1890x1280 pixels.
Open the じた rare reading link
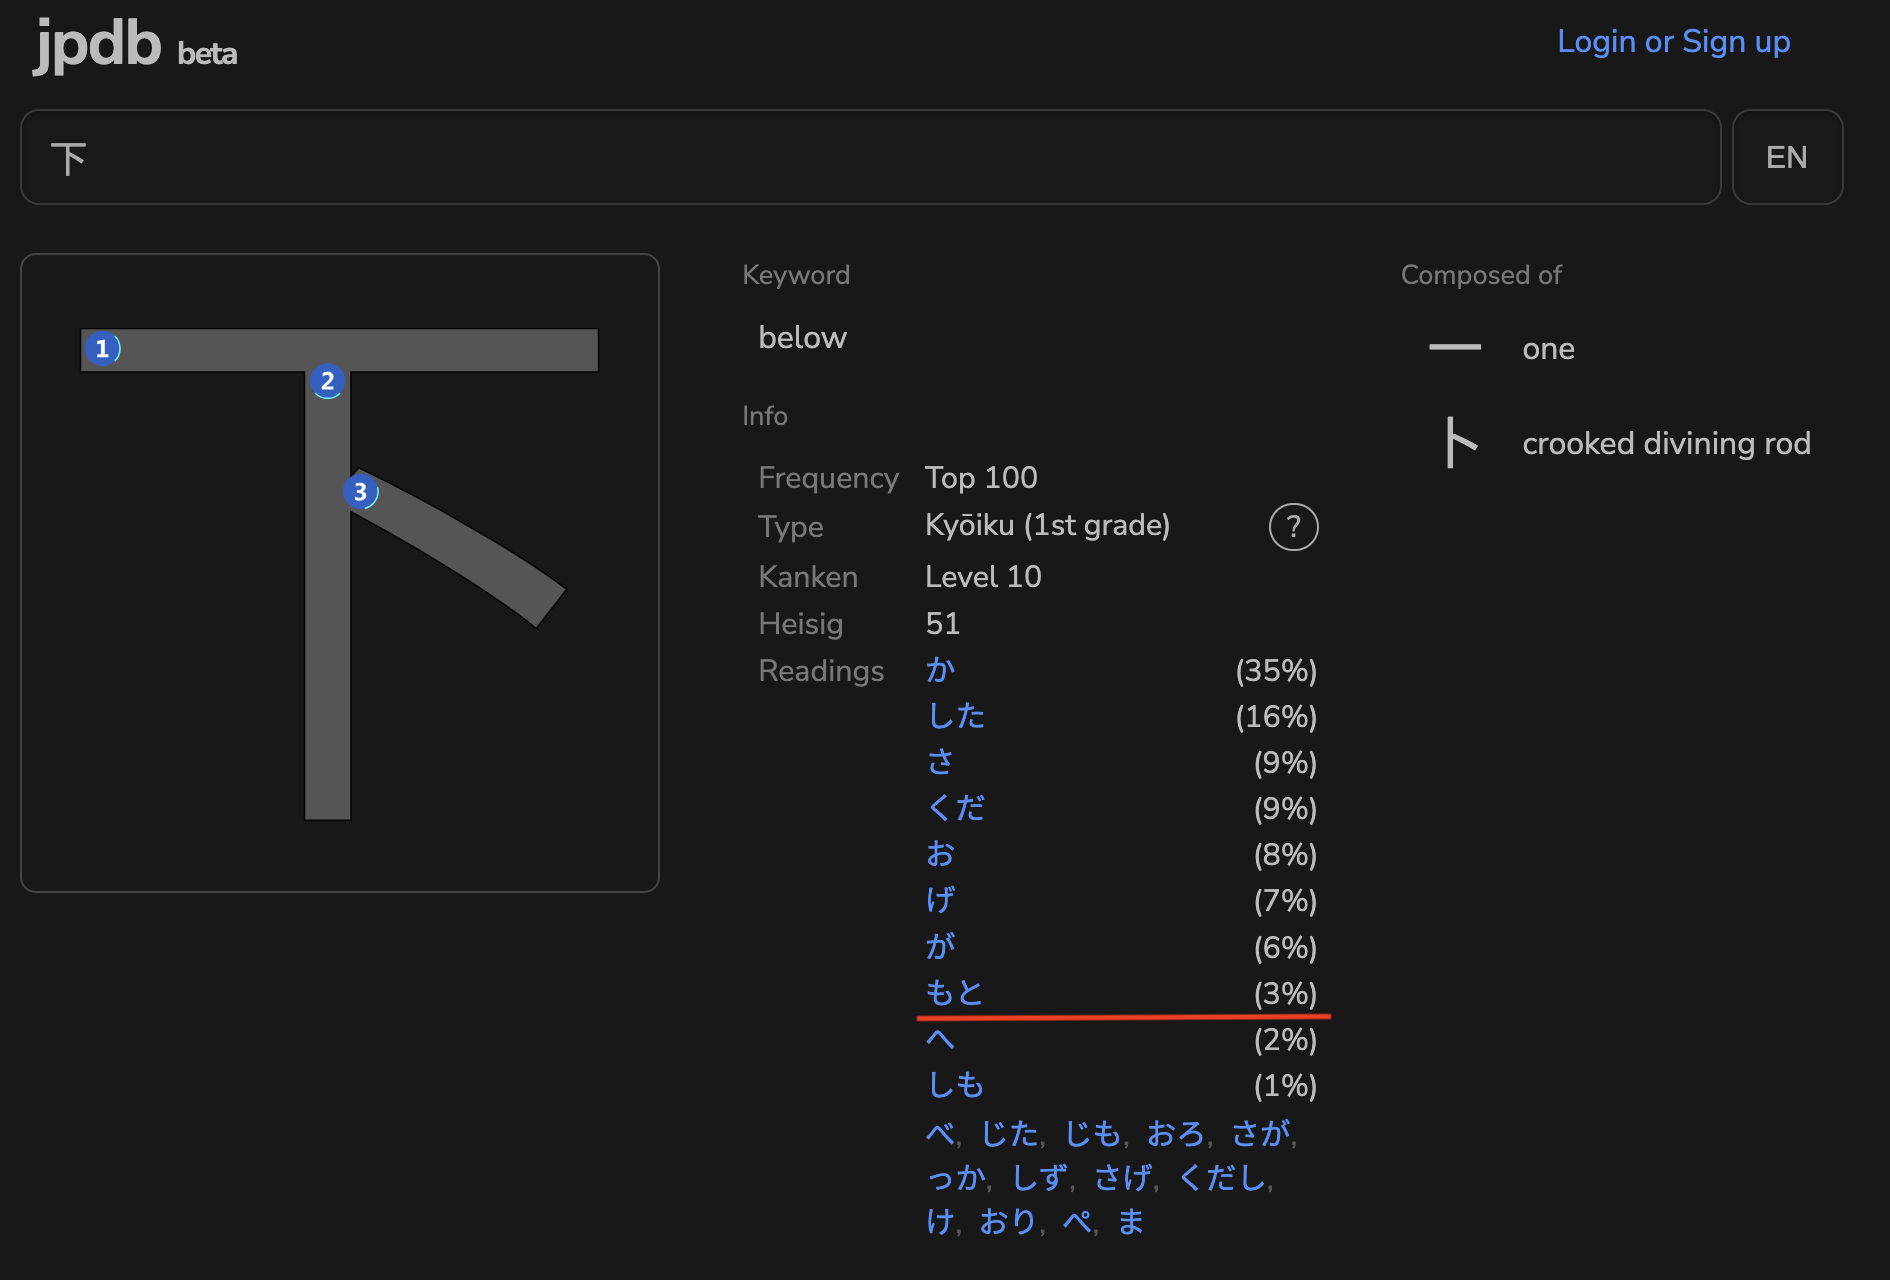click(1009, 1133)
